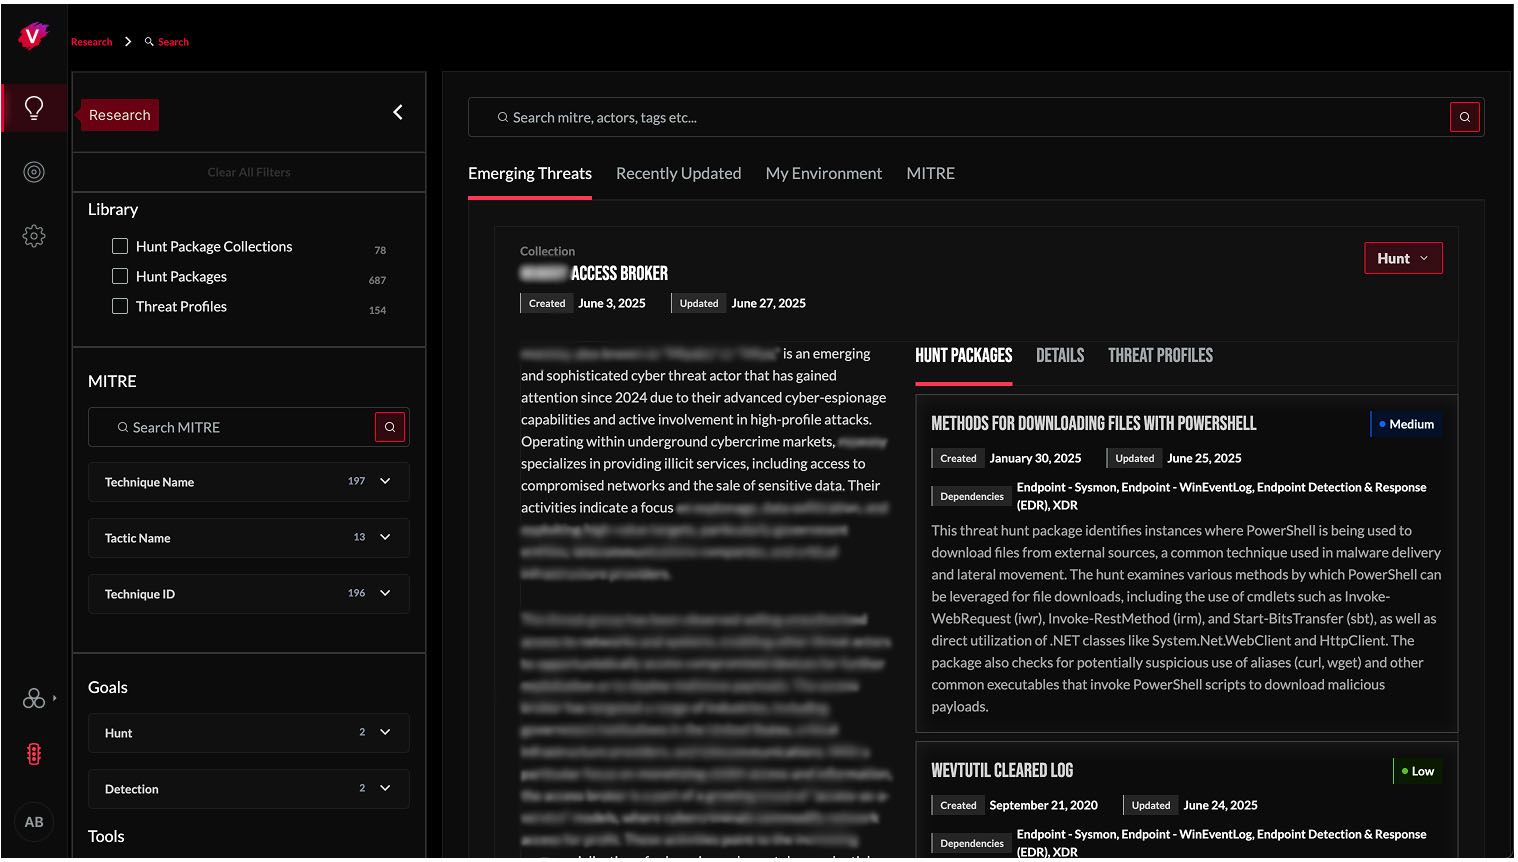1518x862 pixels.
Task: Check the Threat Profiles checkbox
Action: (x=120, y=306)
